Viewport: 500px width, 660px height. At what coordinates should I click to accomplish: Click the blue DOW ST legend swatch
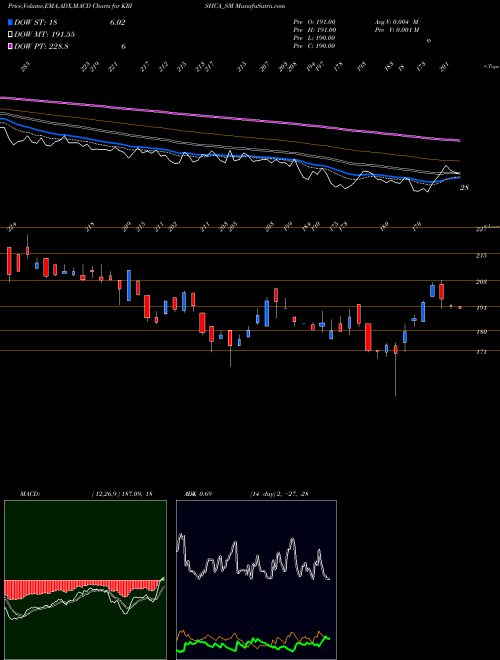tap(10, 22)
